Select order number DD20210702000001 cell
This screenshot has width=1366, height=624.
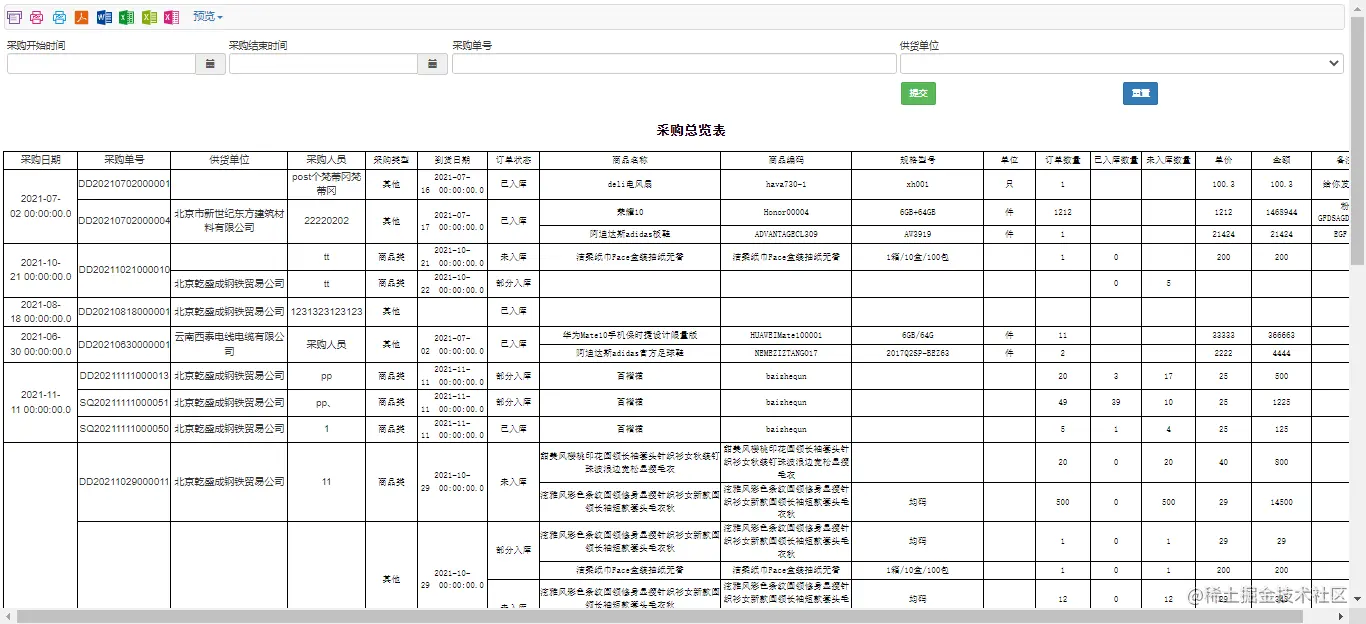(x=122, y=184)
